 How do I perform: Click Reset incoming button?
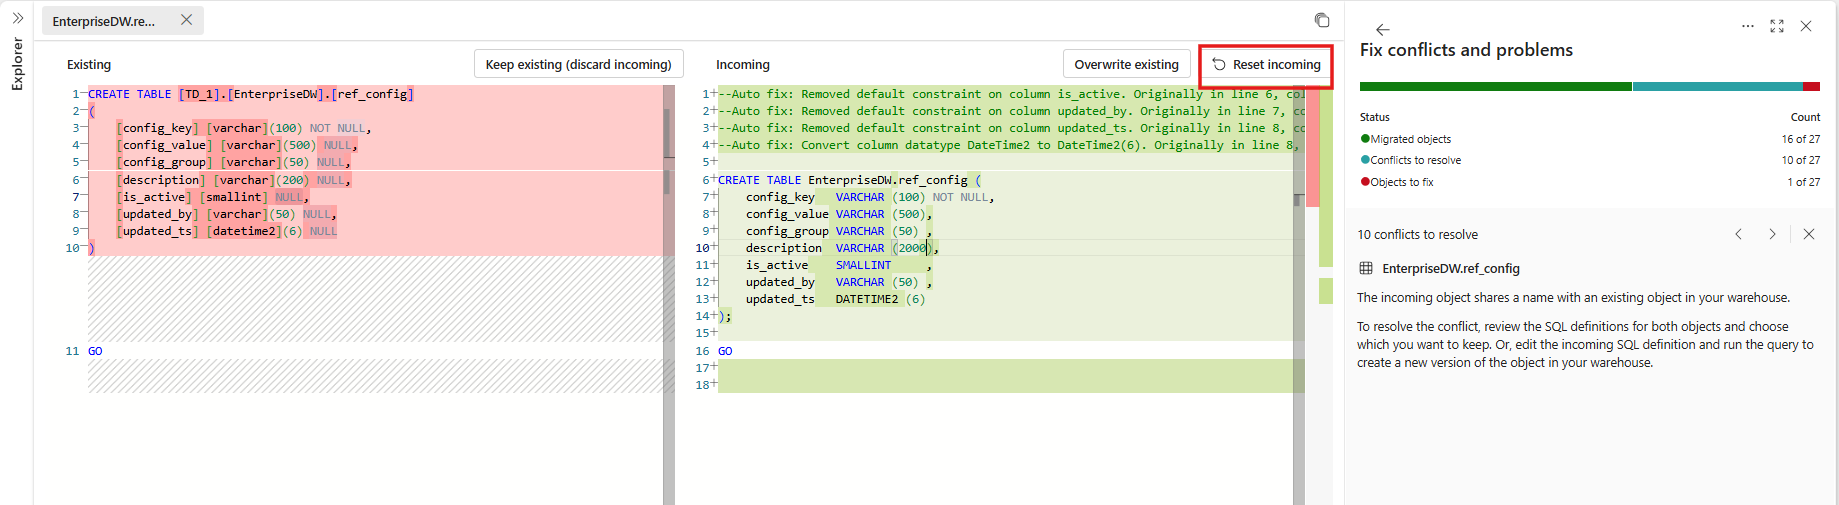click(x=1266, y=64)
